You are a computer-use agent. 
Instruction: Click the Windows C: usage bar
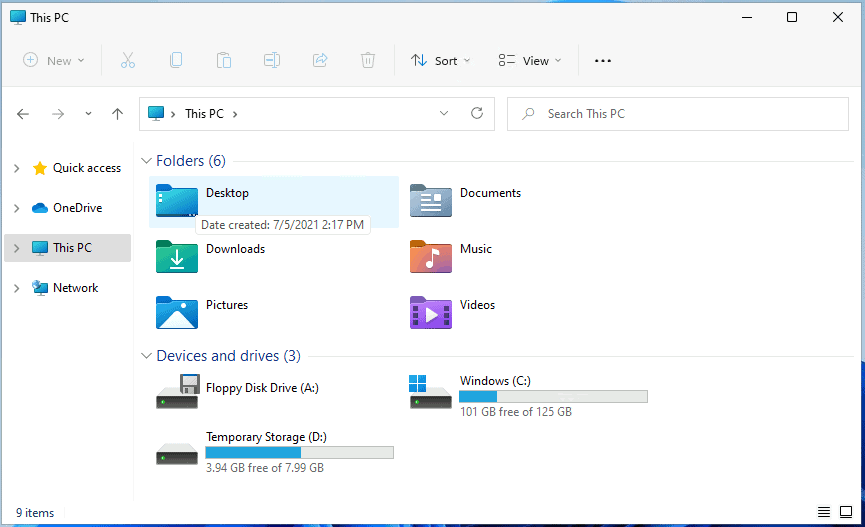point(553,396)
